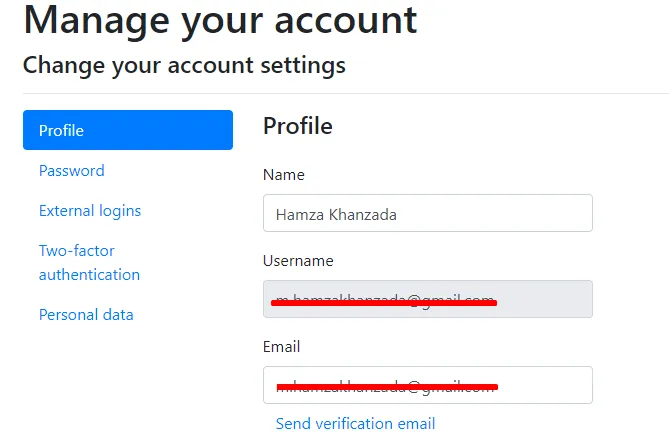Open the Password settings tab
669x447 pixels.
pyautogui.click(x=71, y=171)
